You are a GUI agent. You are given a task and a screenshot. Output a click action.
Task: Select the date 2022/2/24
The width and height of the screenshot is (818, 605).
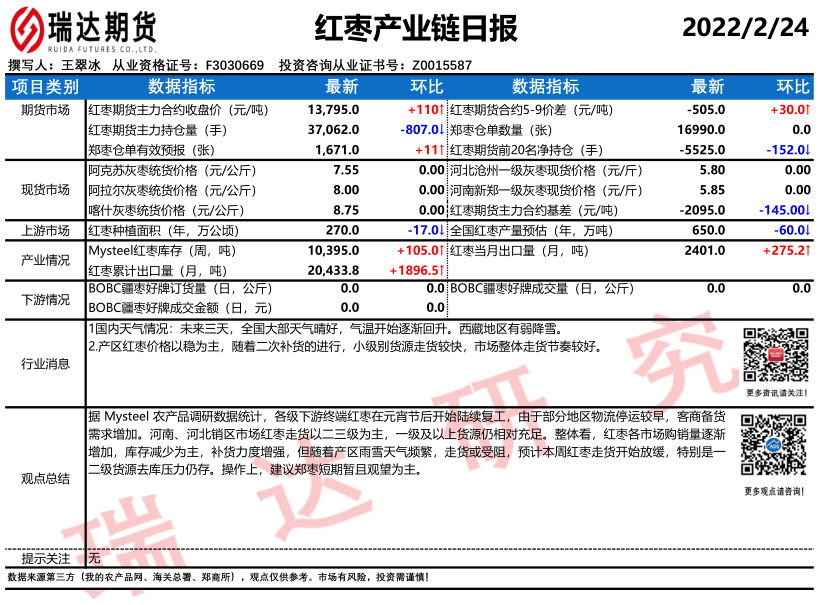pyautogui.click(x=745, y=27)
